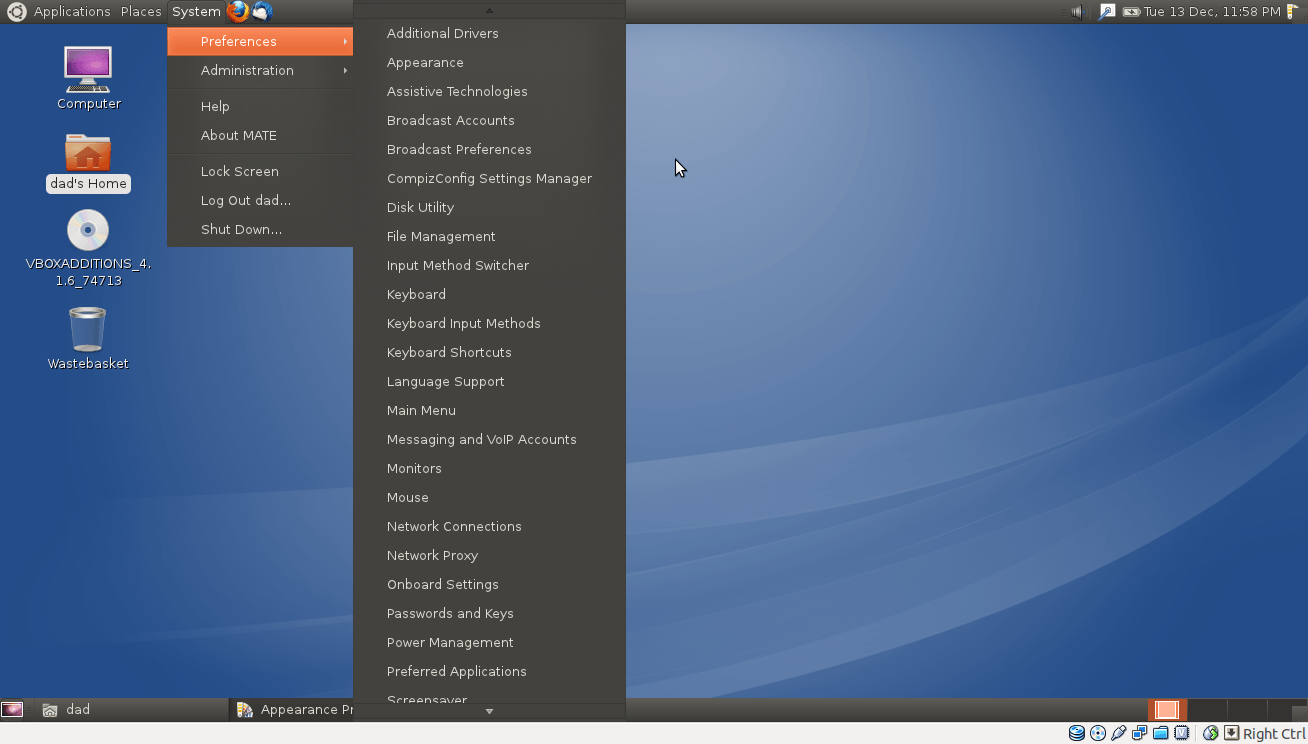The image size is (1308, 744).
Task: Open Broadcast Accounts
Action: [x=489, y=120]
